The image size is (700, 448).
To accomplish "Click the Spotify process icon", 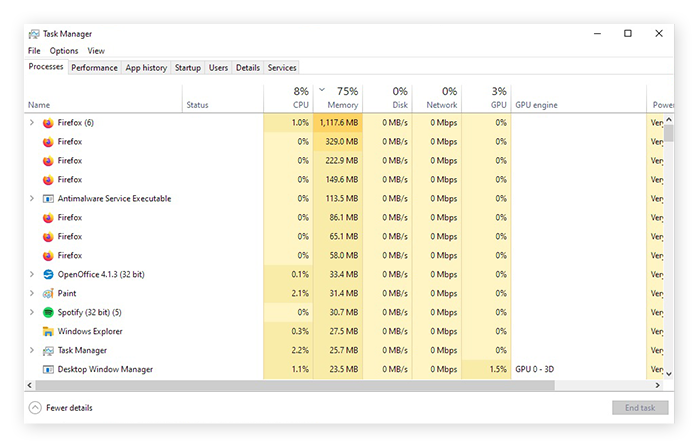I will click(48, 312).
